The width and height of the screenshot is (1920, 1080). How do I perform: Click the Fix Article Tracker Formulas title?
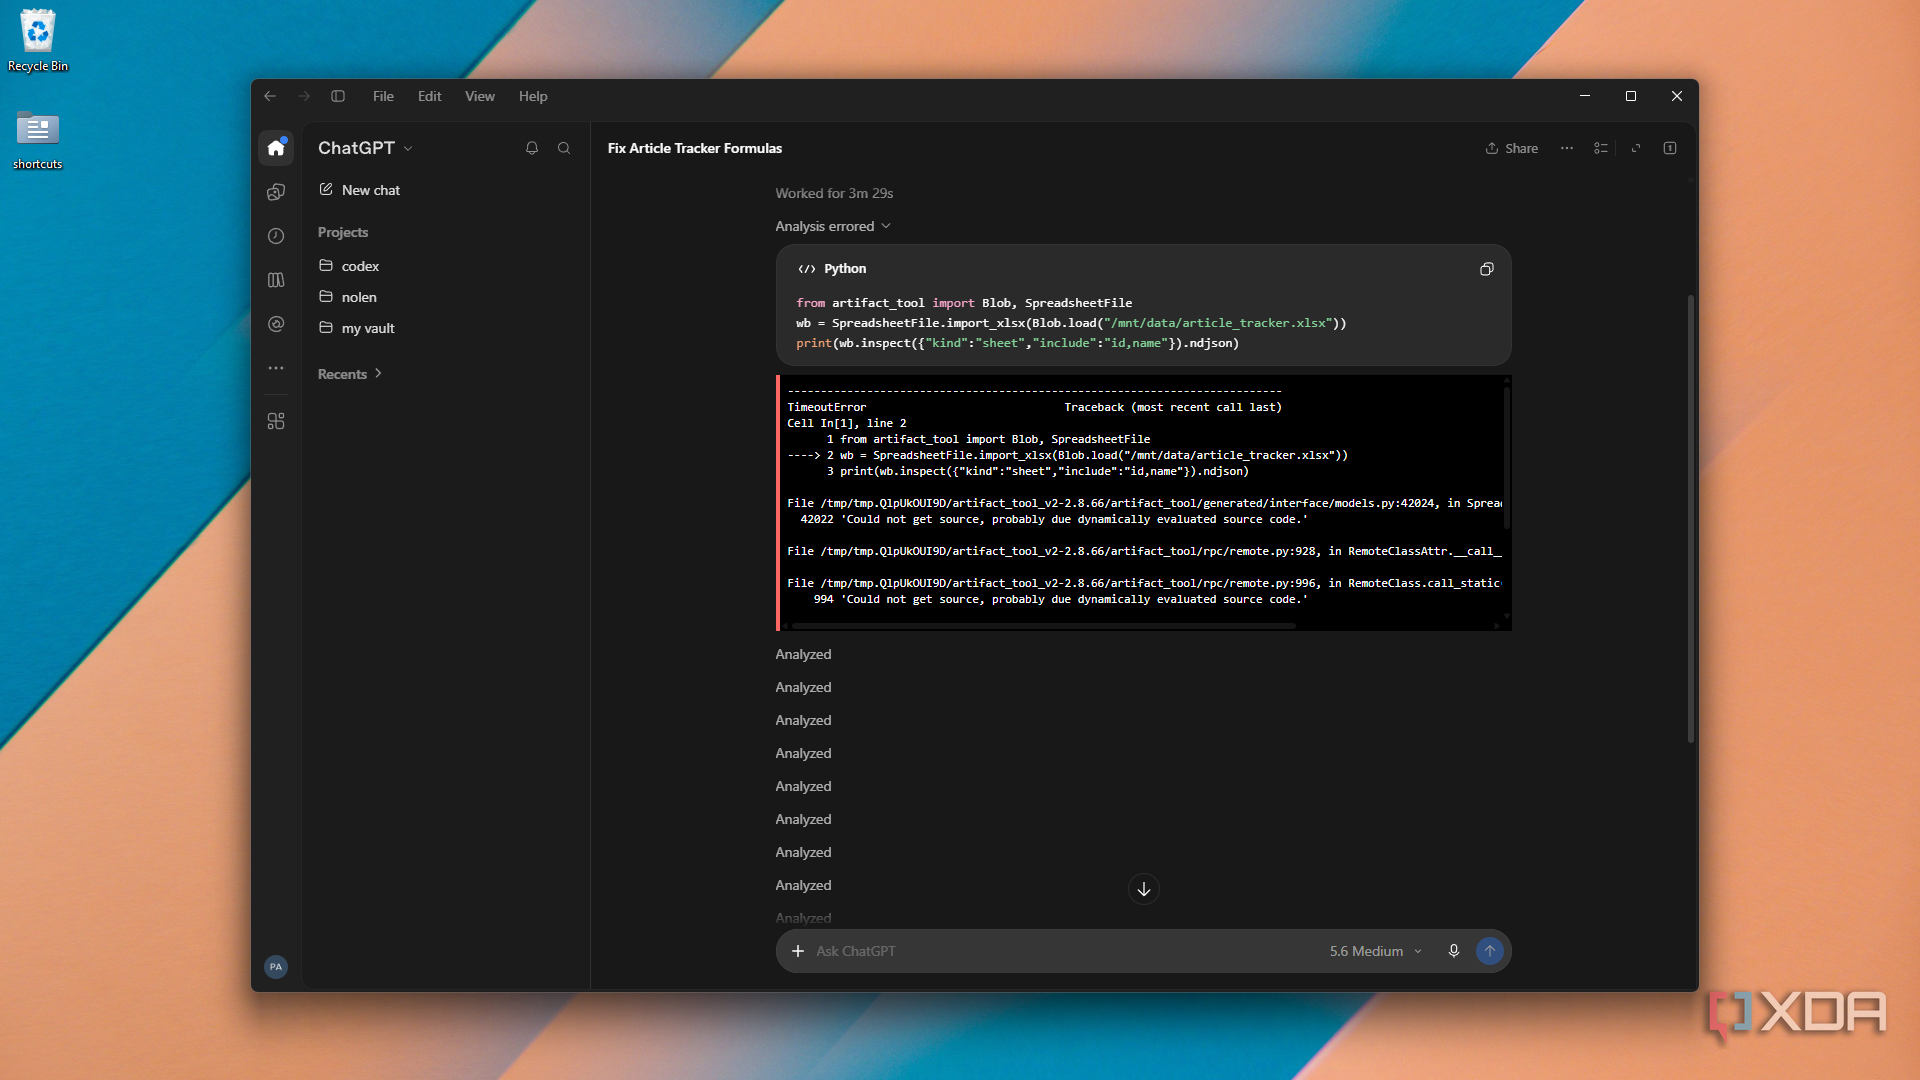[x=695, y=148]
